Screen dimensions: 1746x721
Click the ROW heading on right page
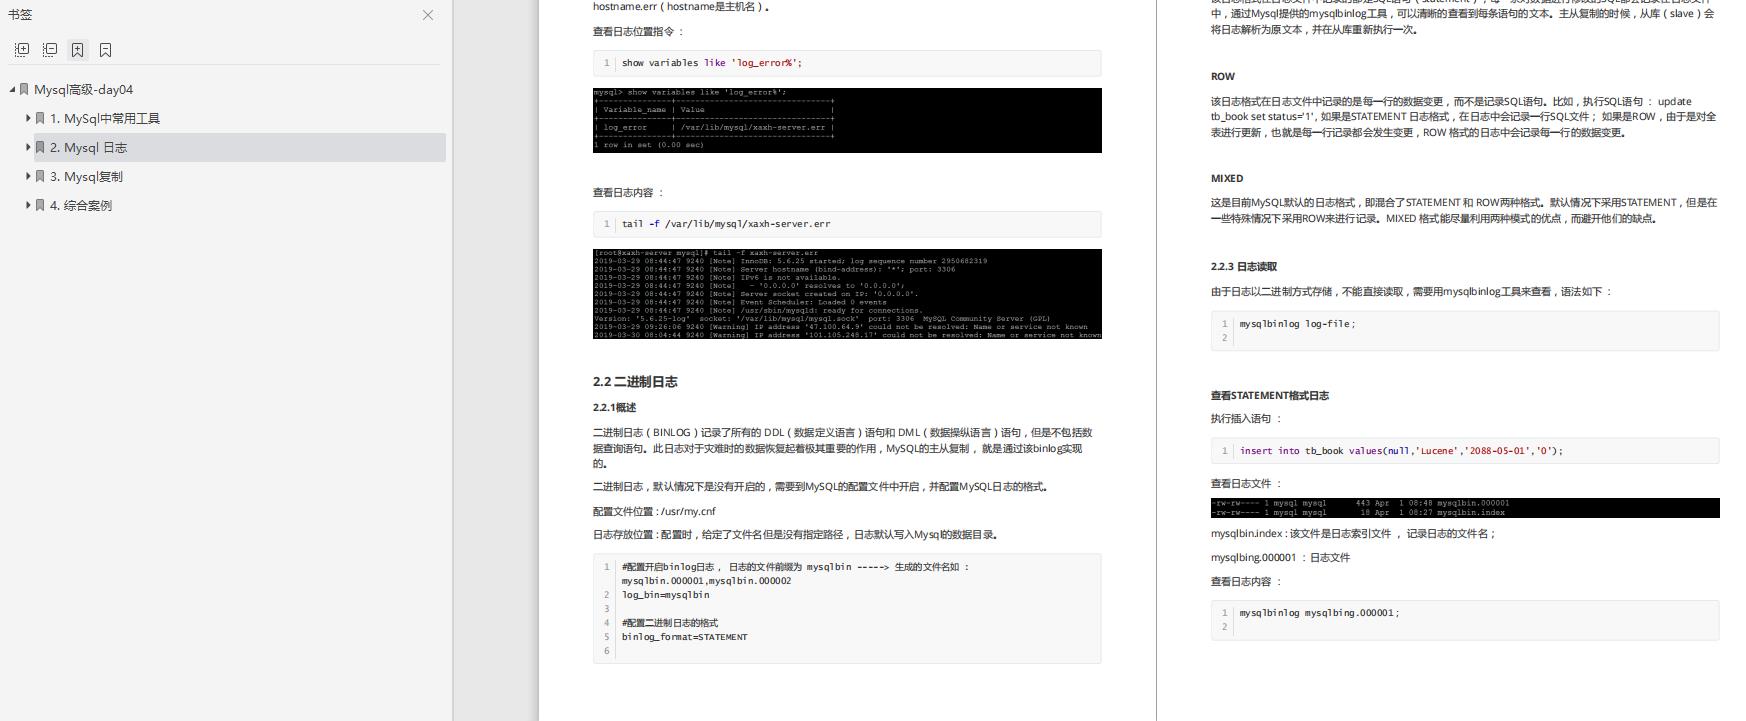pyautogui.click(x=1223, y=76)
